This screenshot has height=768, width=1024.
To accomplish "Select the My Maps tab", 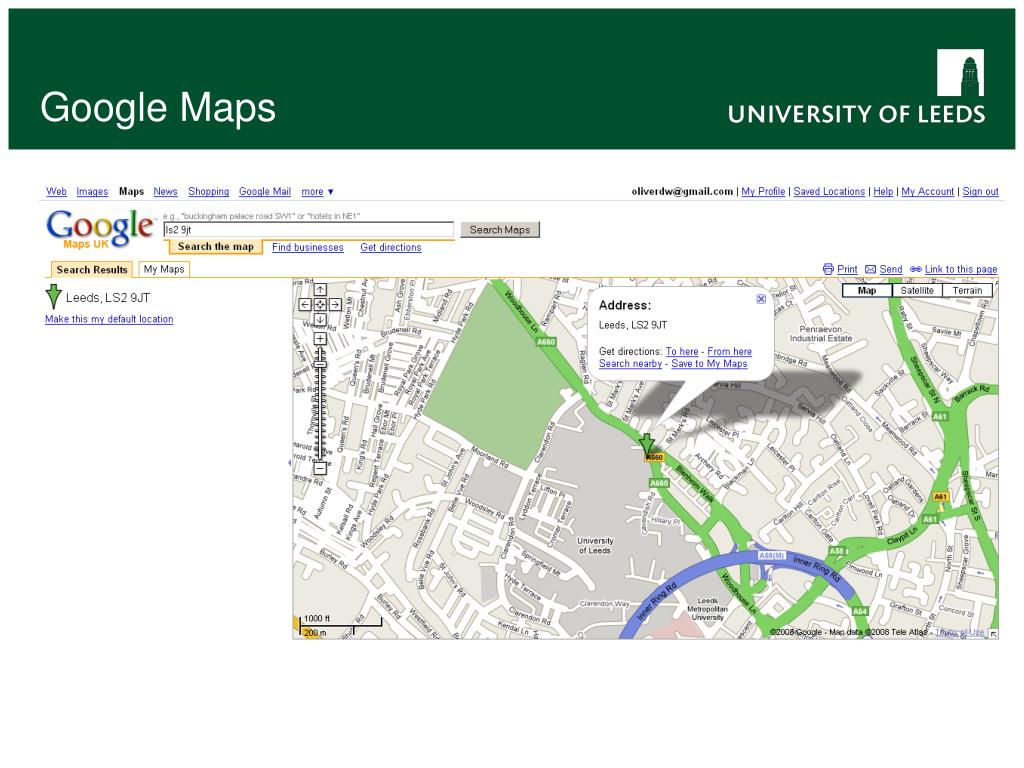I will pos(164,269).
